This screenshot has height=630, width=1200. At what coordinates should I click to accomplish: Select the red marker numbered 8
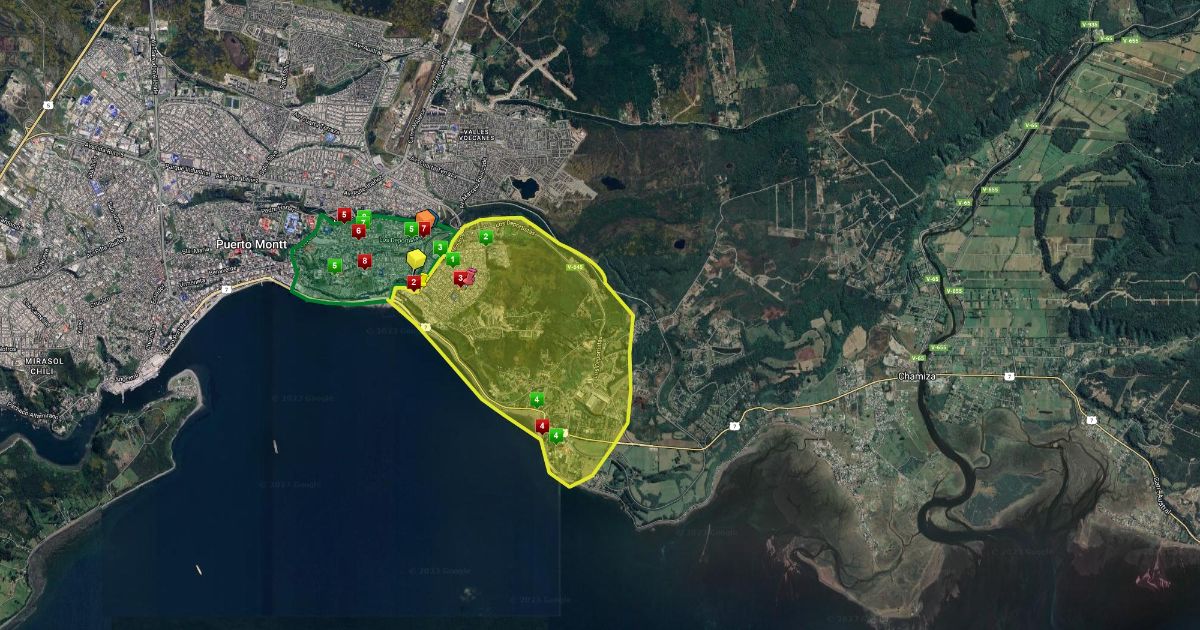click(x=364, y=261)
